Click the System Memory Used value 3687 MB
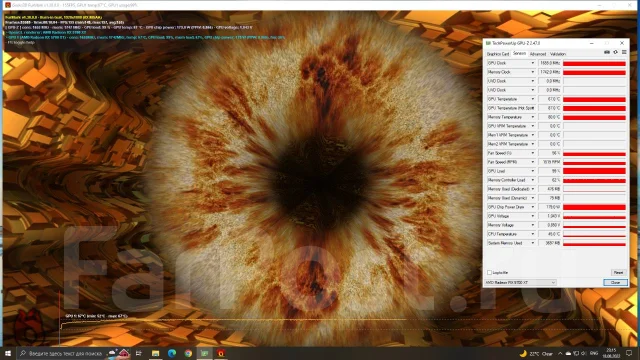Image resolution: width=640 pixels, height=360 pixels. tap(550, 243)
